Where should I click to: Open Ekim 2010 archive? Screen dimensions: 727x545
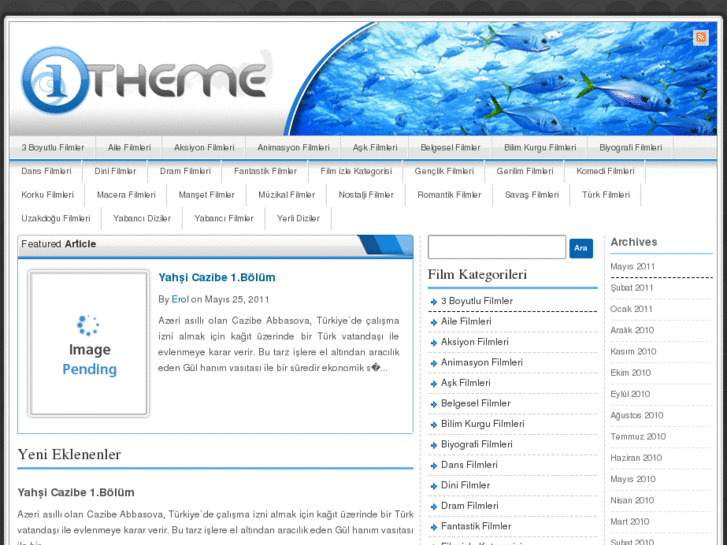631,373
